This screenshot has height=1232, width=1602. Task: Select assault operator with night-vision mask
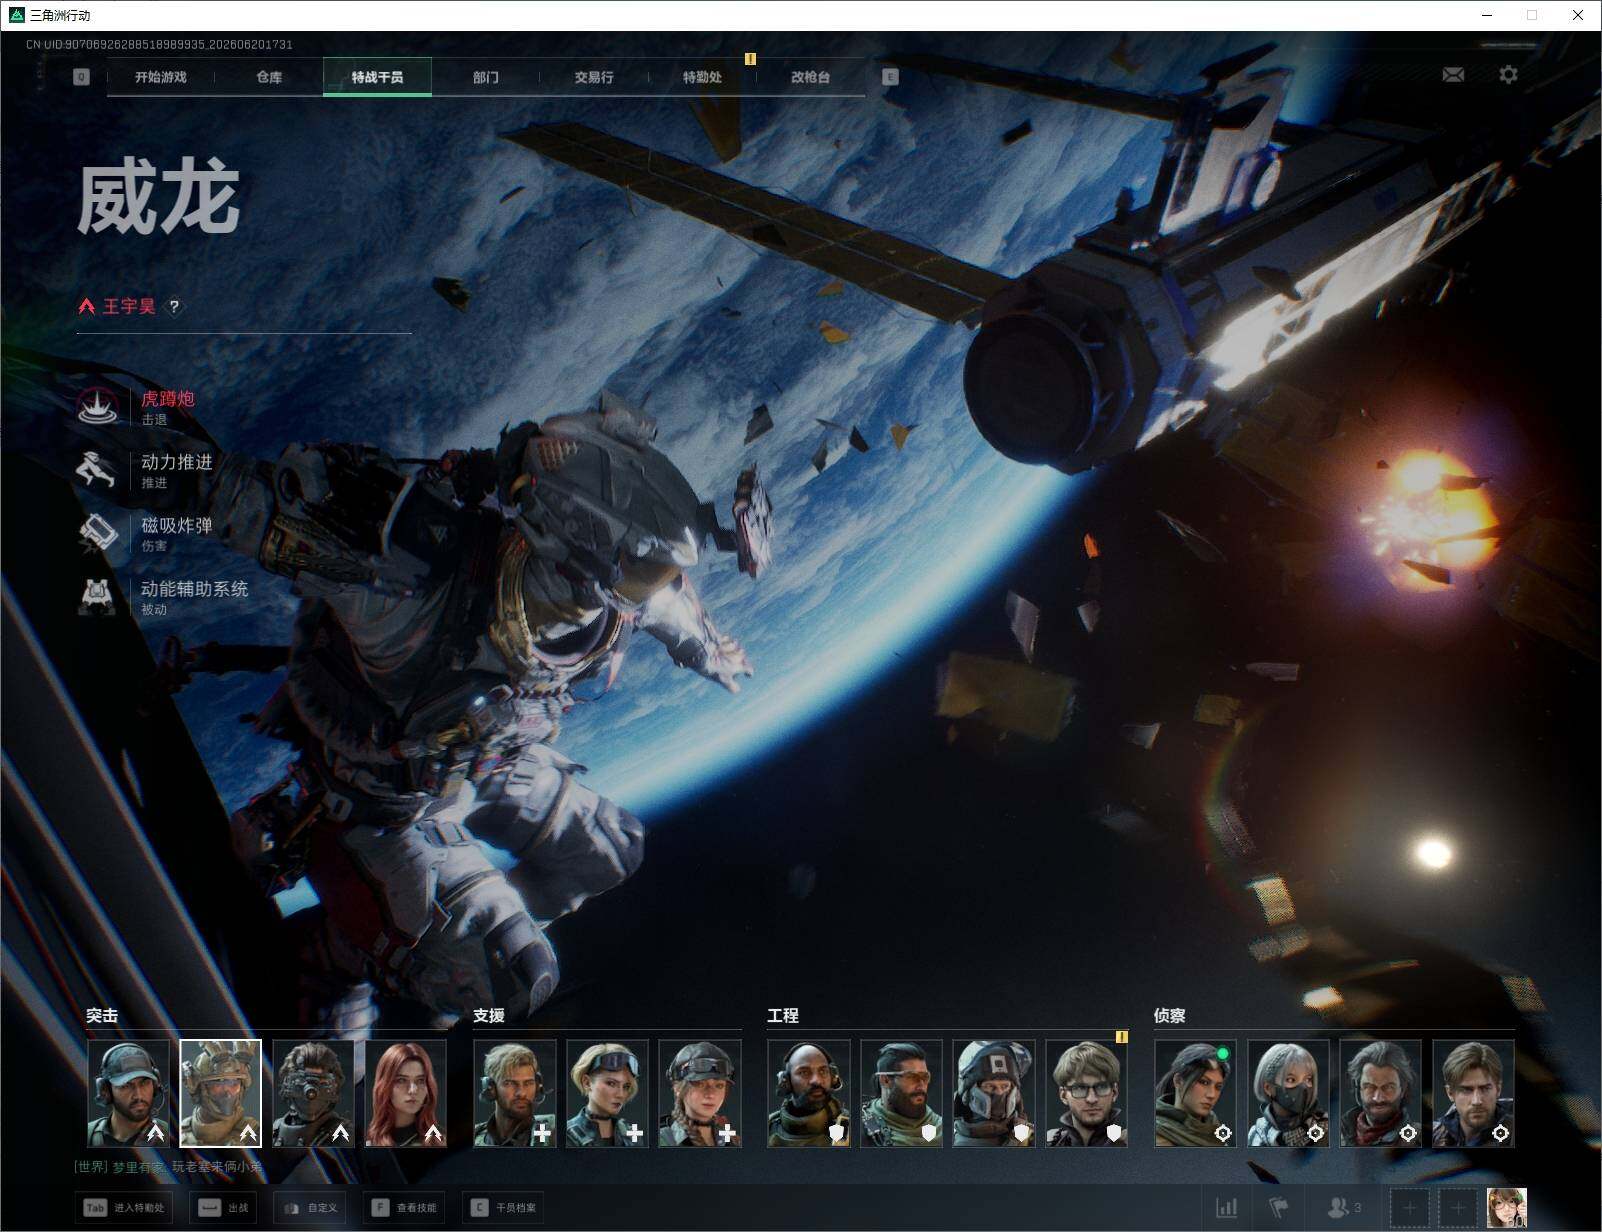pyautogui.click(x=313, y=1093)
